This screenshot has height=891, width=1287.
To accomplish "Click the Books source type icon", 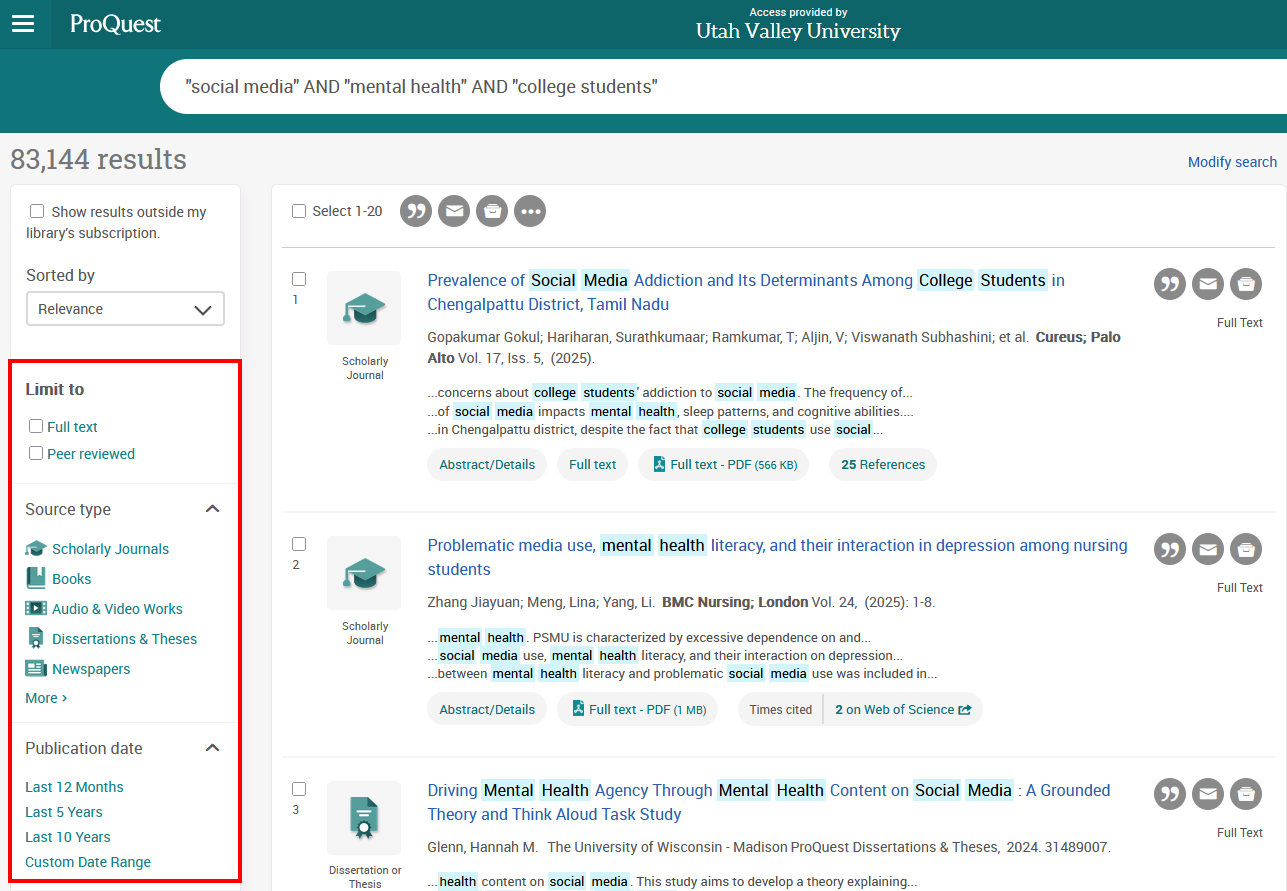I will click(x=36, y=578).
